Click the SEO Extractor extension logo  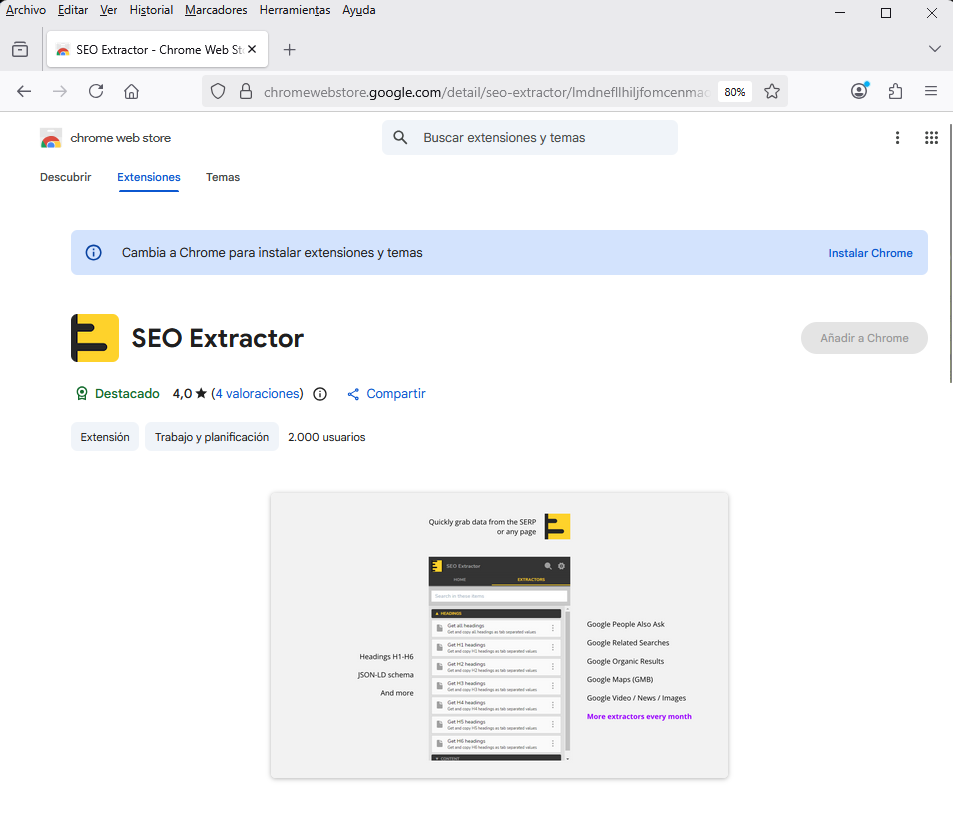[x=94, y=338]
